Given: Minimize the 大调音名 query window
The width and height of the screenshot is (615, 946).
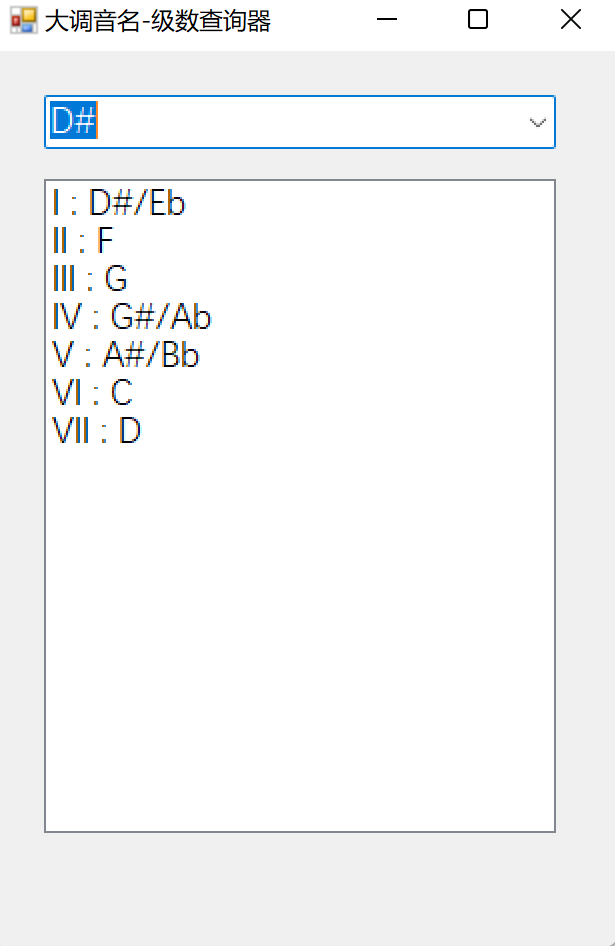Looking at the screenshot, I should coord(386,19).
